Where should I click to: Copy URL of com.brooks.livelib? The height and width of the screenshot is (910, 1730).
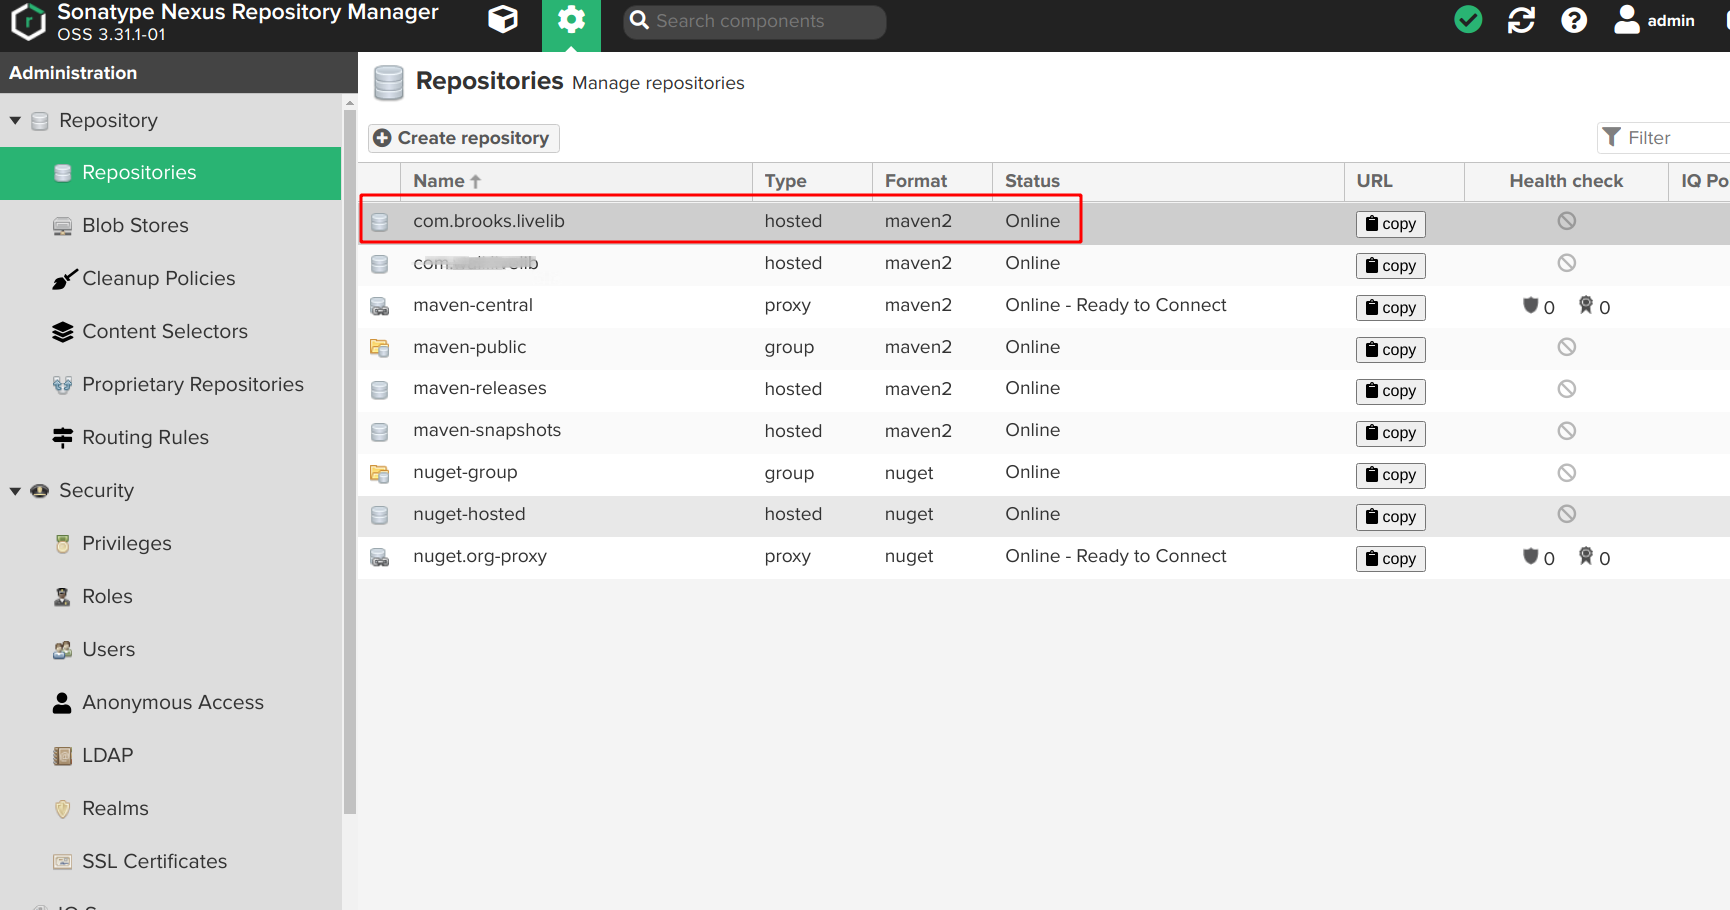[1390, 224]
